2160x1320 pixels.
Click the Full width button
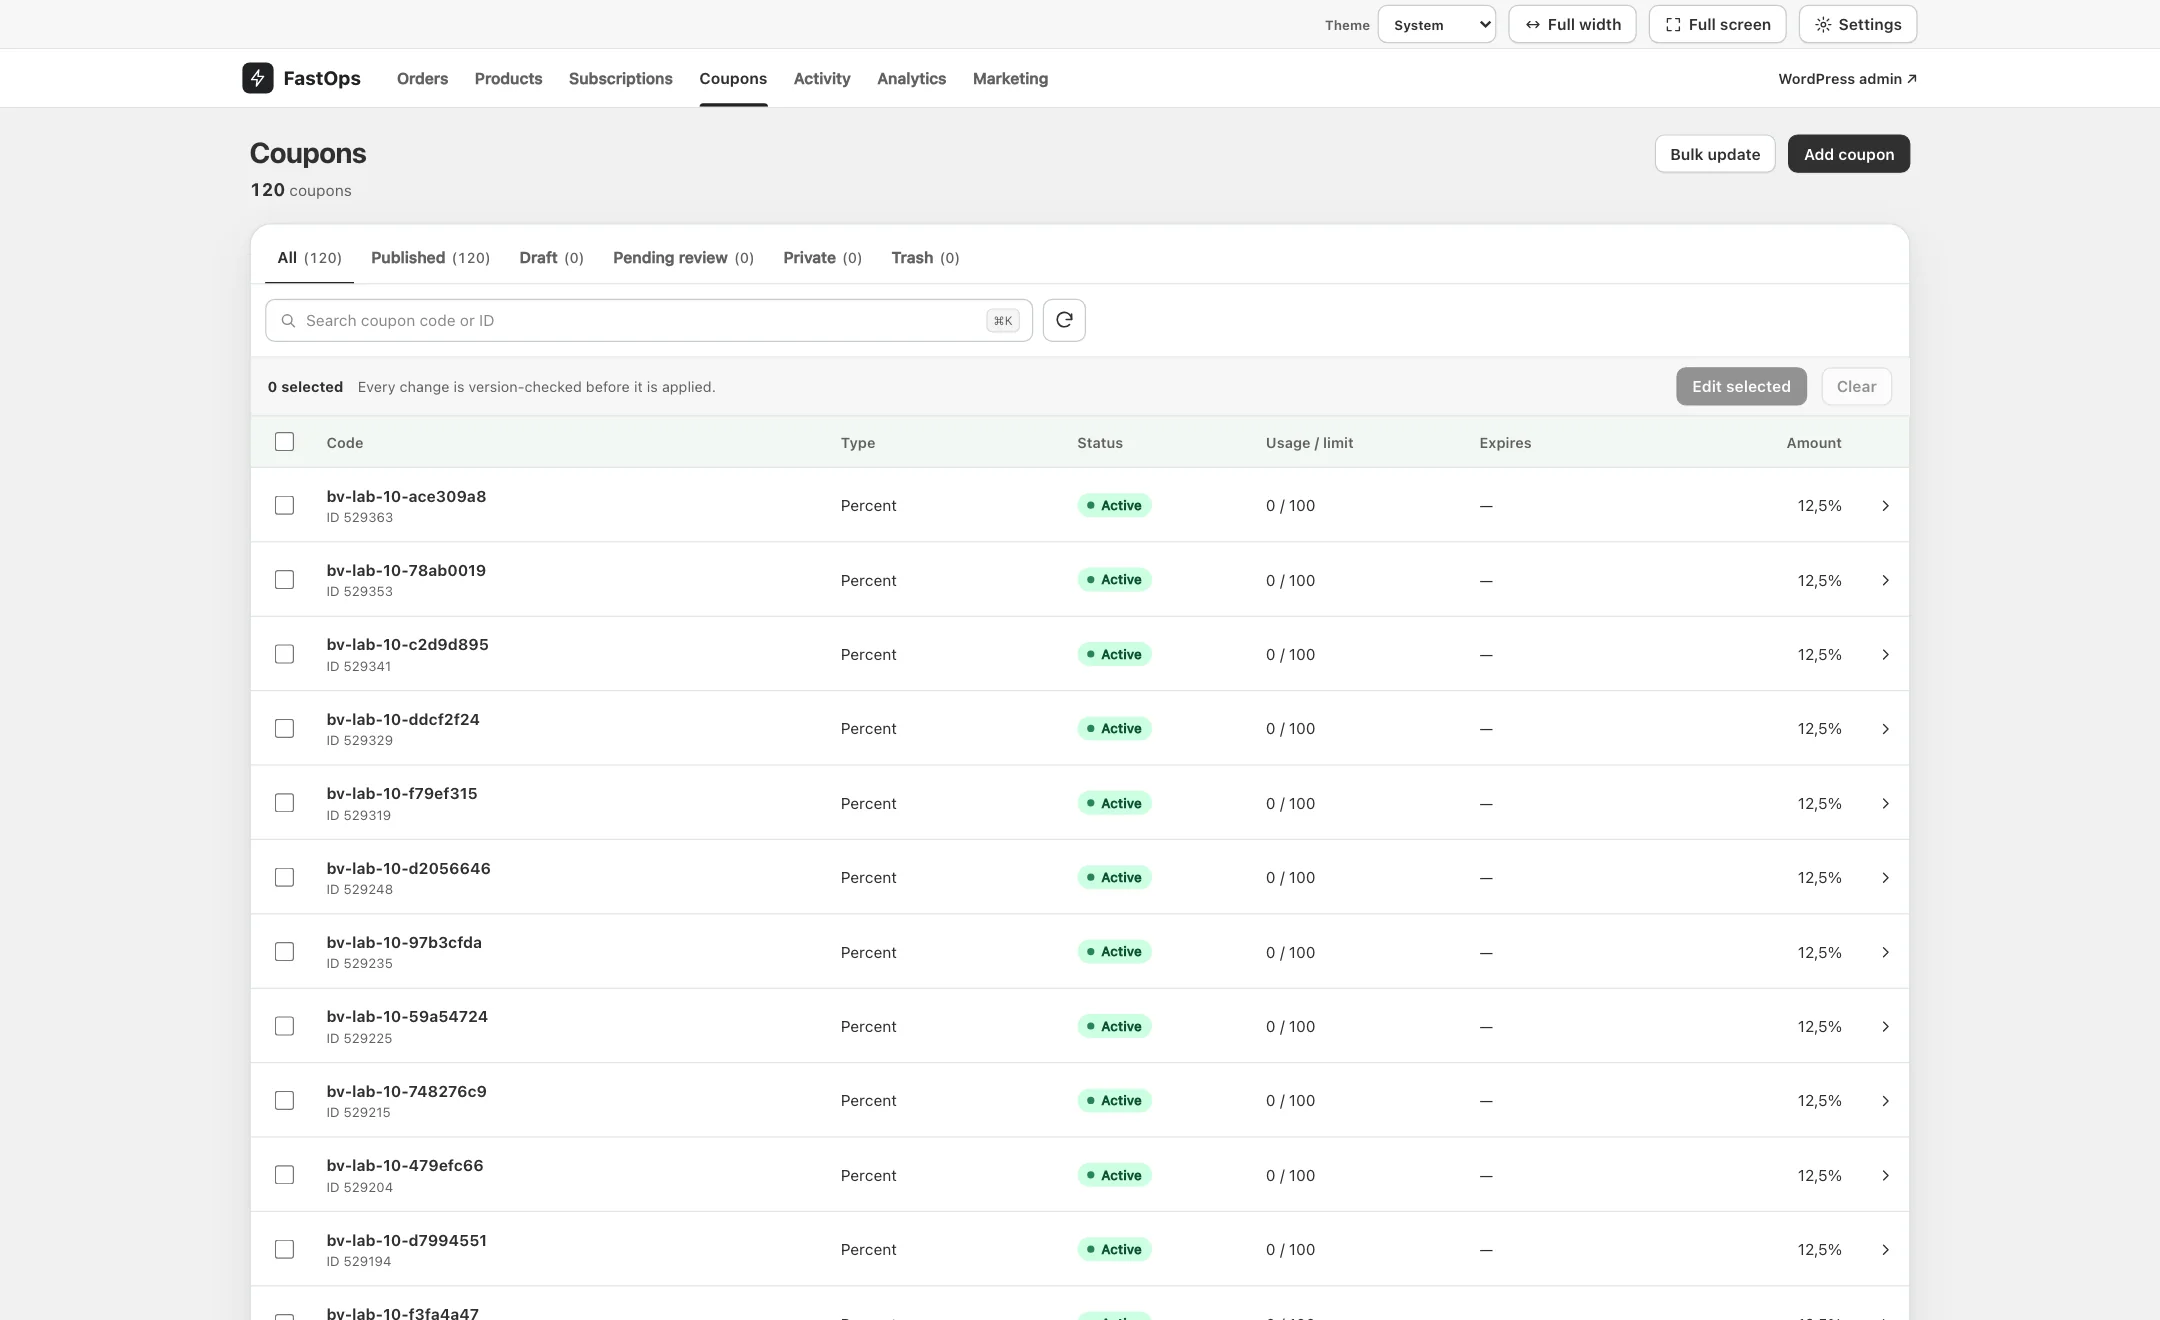pyautogui.click(x=1572, y=24)
